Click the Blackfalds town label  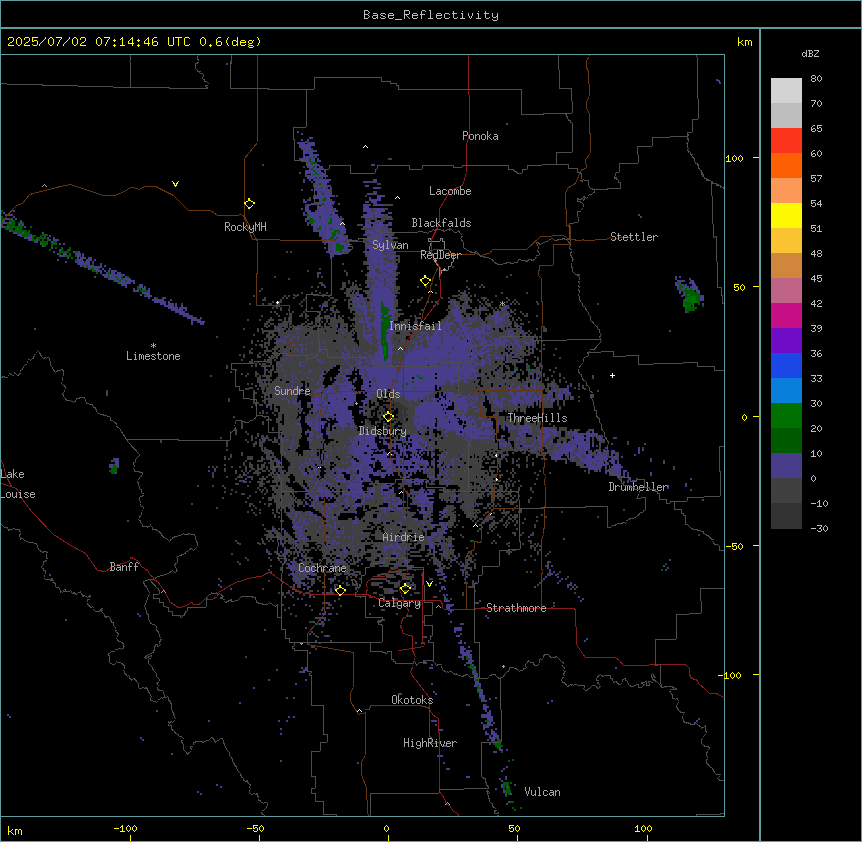(441, 223)
